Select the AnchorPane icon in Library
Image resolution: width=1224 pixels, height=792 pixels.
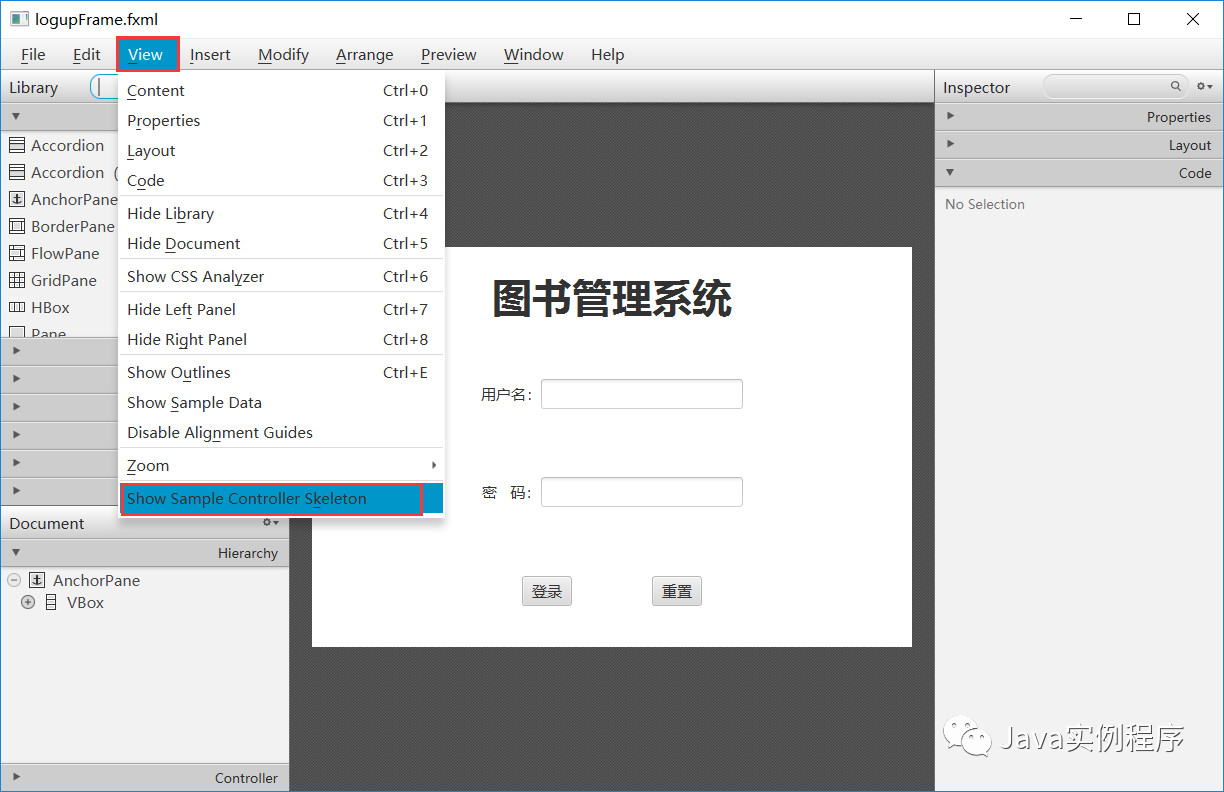[17, 199]
